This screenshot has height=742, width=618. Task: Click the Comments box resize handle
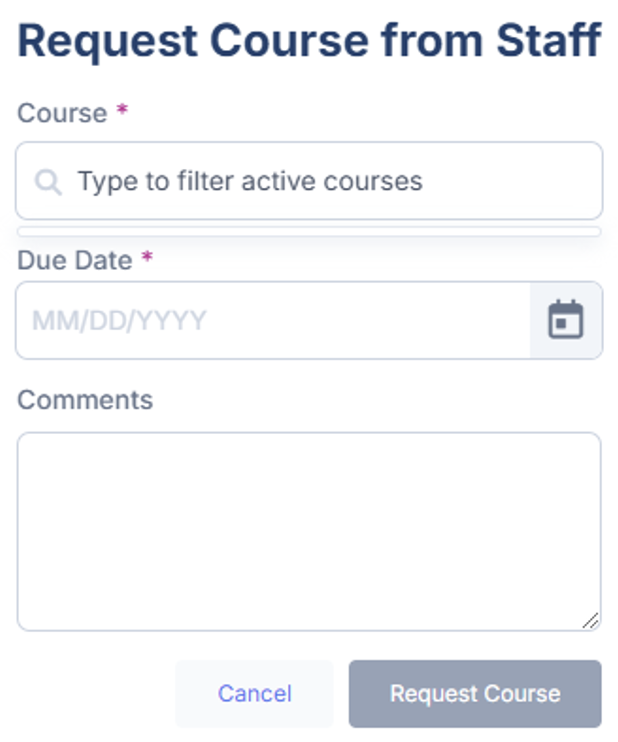590,620
